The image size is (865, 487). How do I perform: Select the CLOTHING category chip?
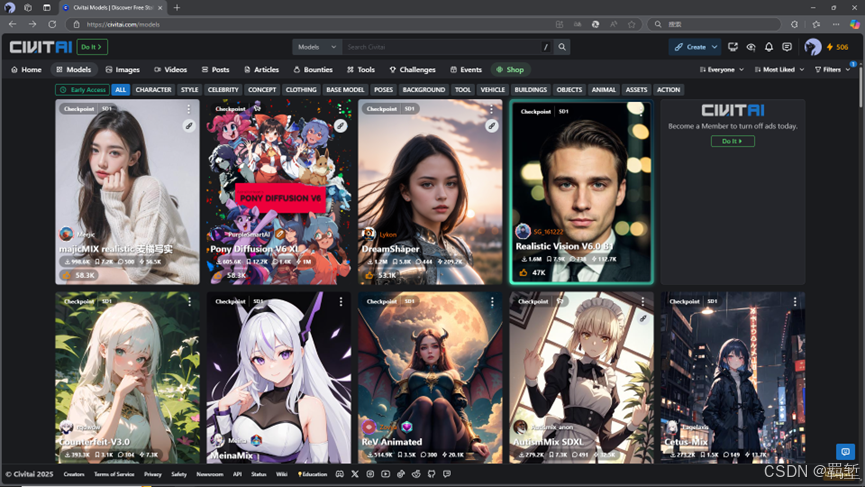301,90
